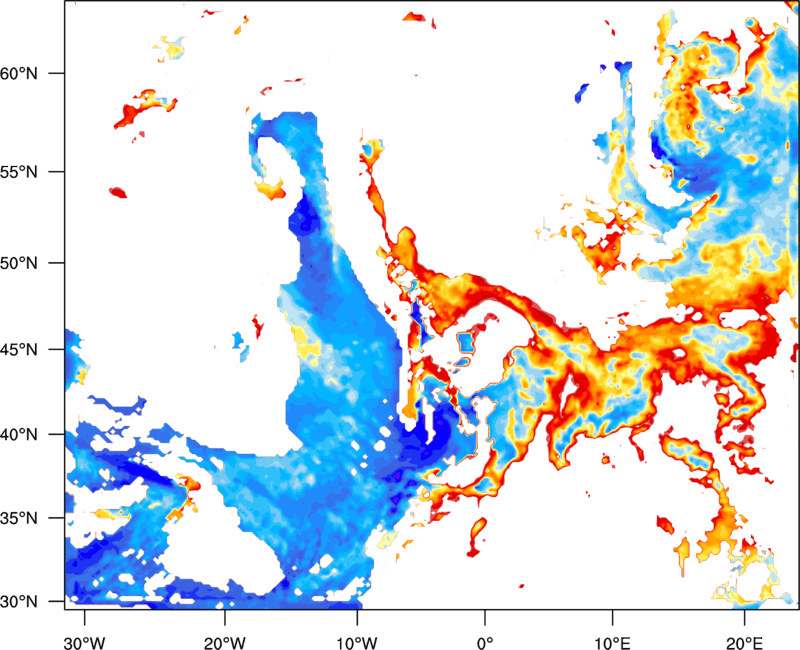Click the 60°N latitude label
Image resolution: width=800 pixels, height=650 pixels.
[19, 73]
